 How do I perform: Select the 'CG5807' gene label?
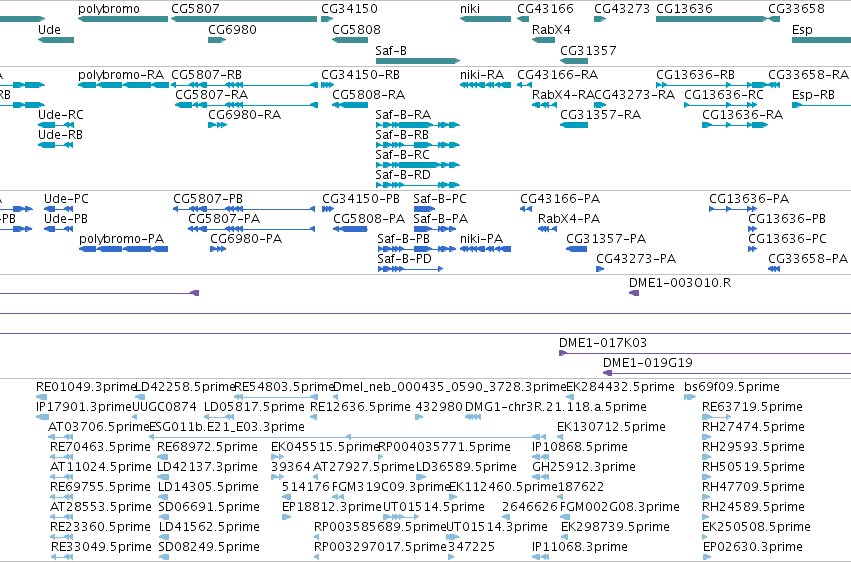coord(195,9)
